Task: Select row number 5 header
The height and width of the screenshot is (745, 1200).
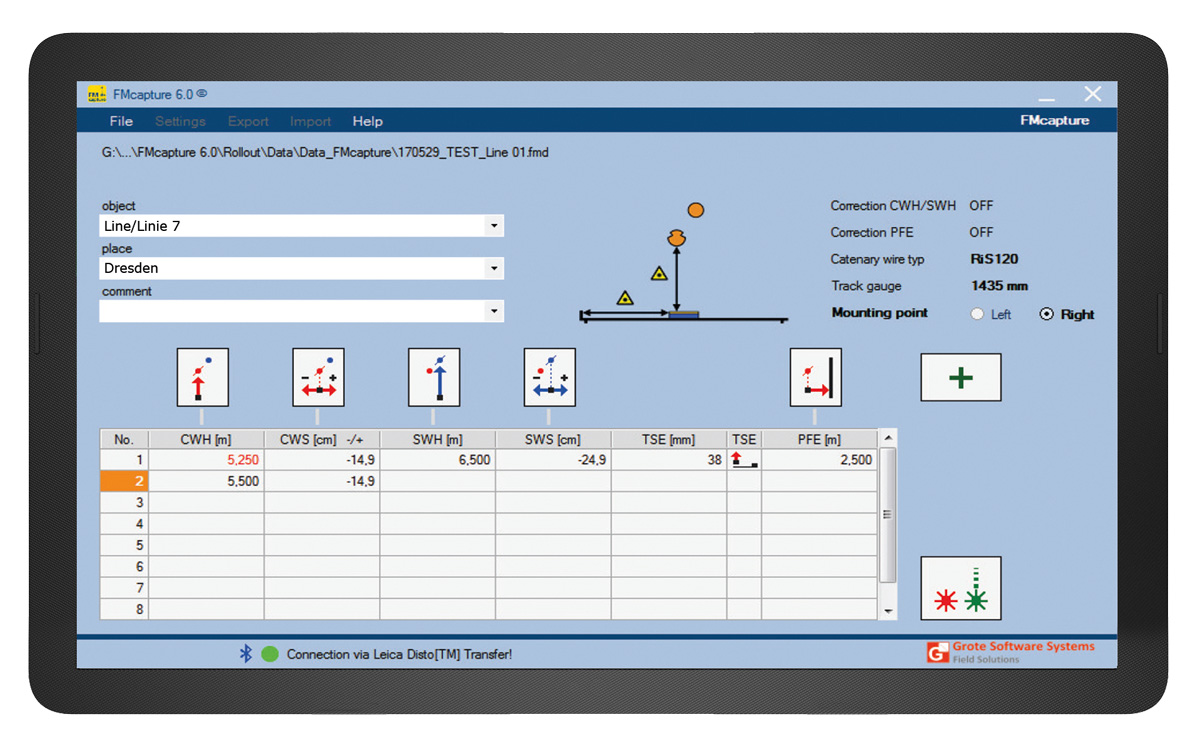Action: click(124, 545)
